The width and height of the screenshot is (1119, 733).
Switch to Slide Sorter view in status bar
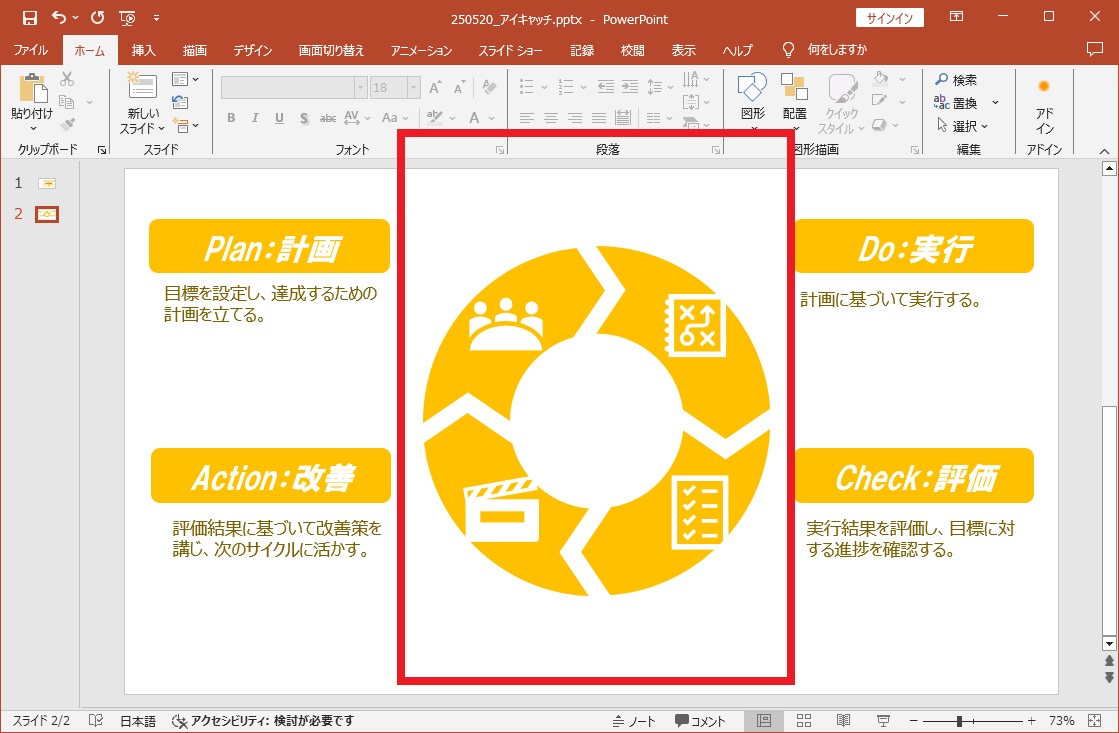(803, 720)
